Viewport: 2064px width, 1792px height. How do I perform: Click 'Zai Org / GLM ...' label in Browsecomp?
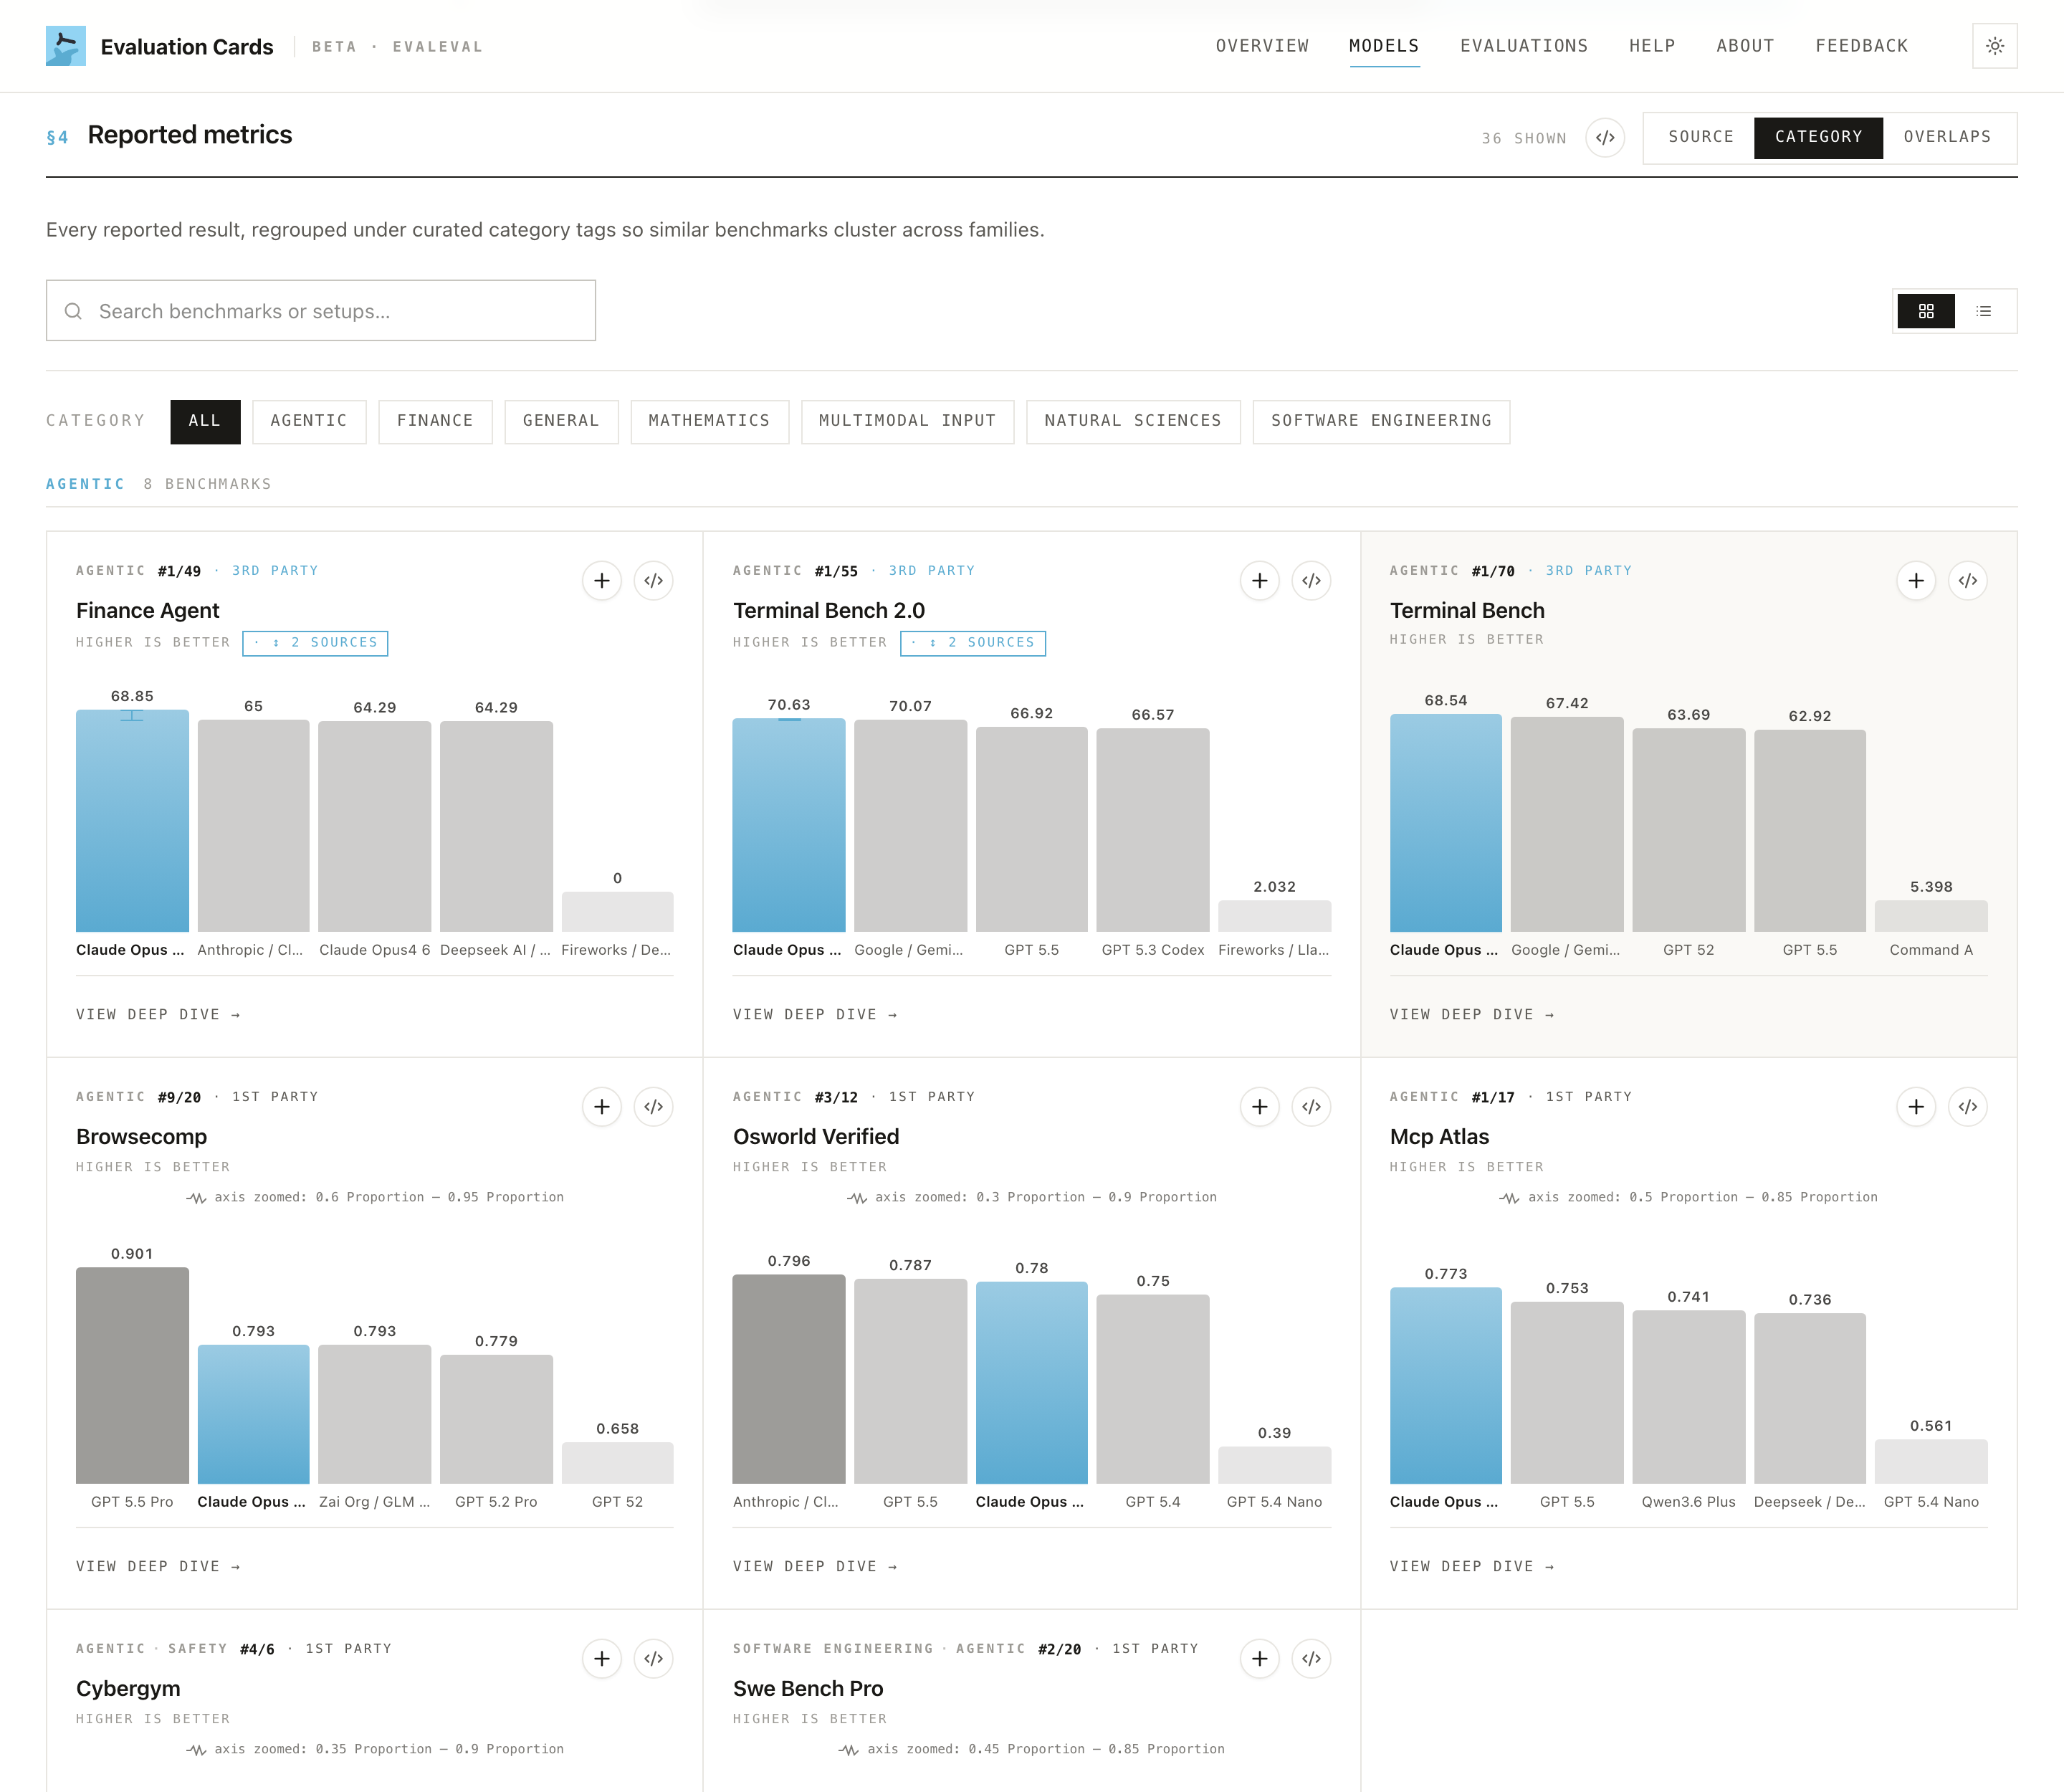[374, 1502]
